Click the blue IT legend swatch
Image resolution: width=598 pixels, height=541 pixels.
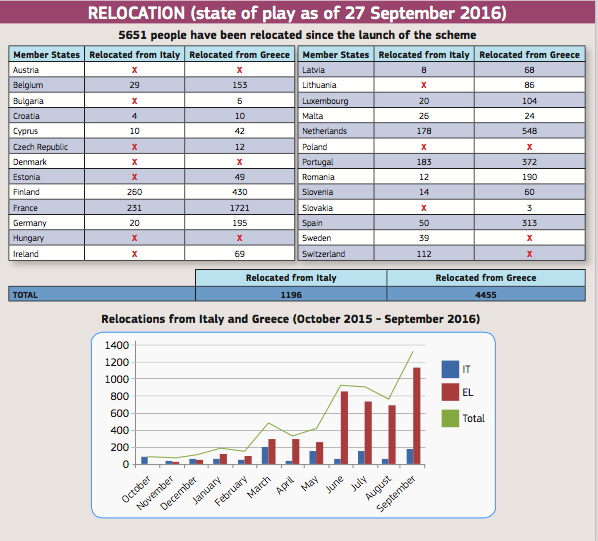coord(450,369)
